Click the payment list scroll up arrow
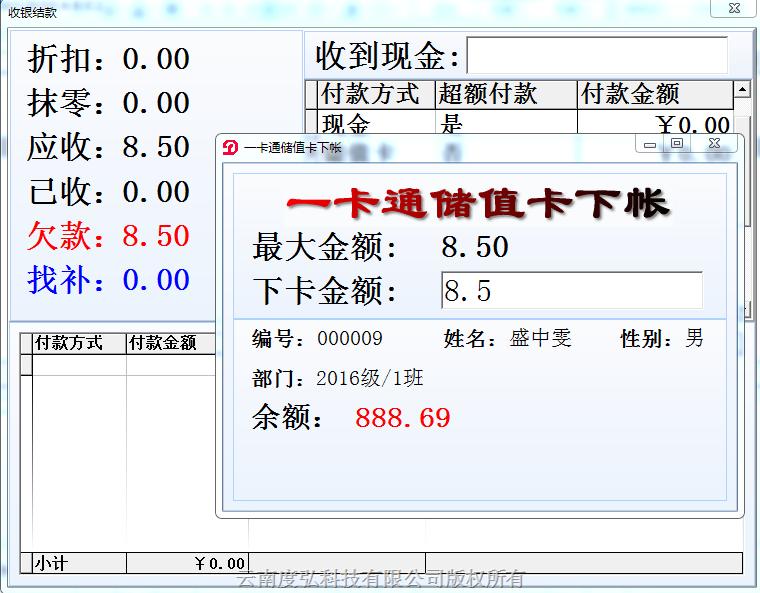The image size is (760, 593). 742,91
